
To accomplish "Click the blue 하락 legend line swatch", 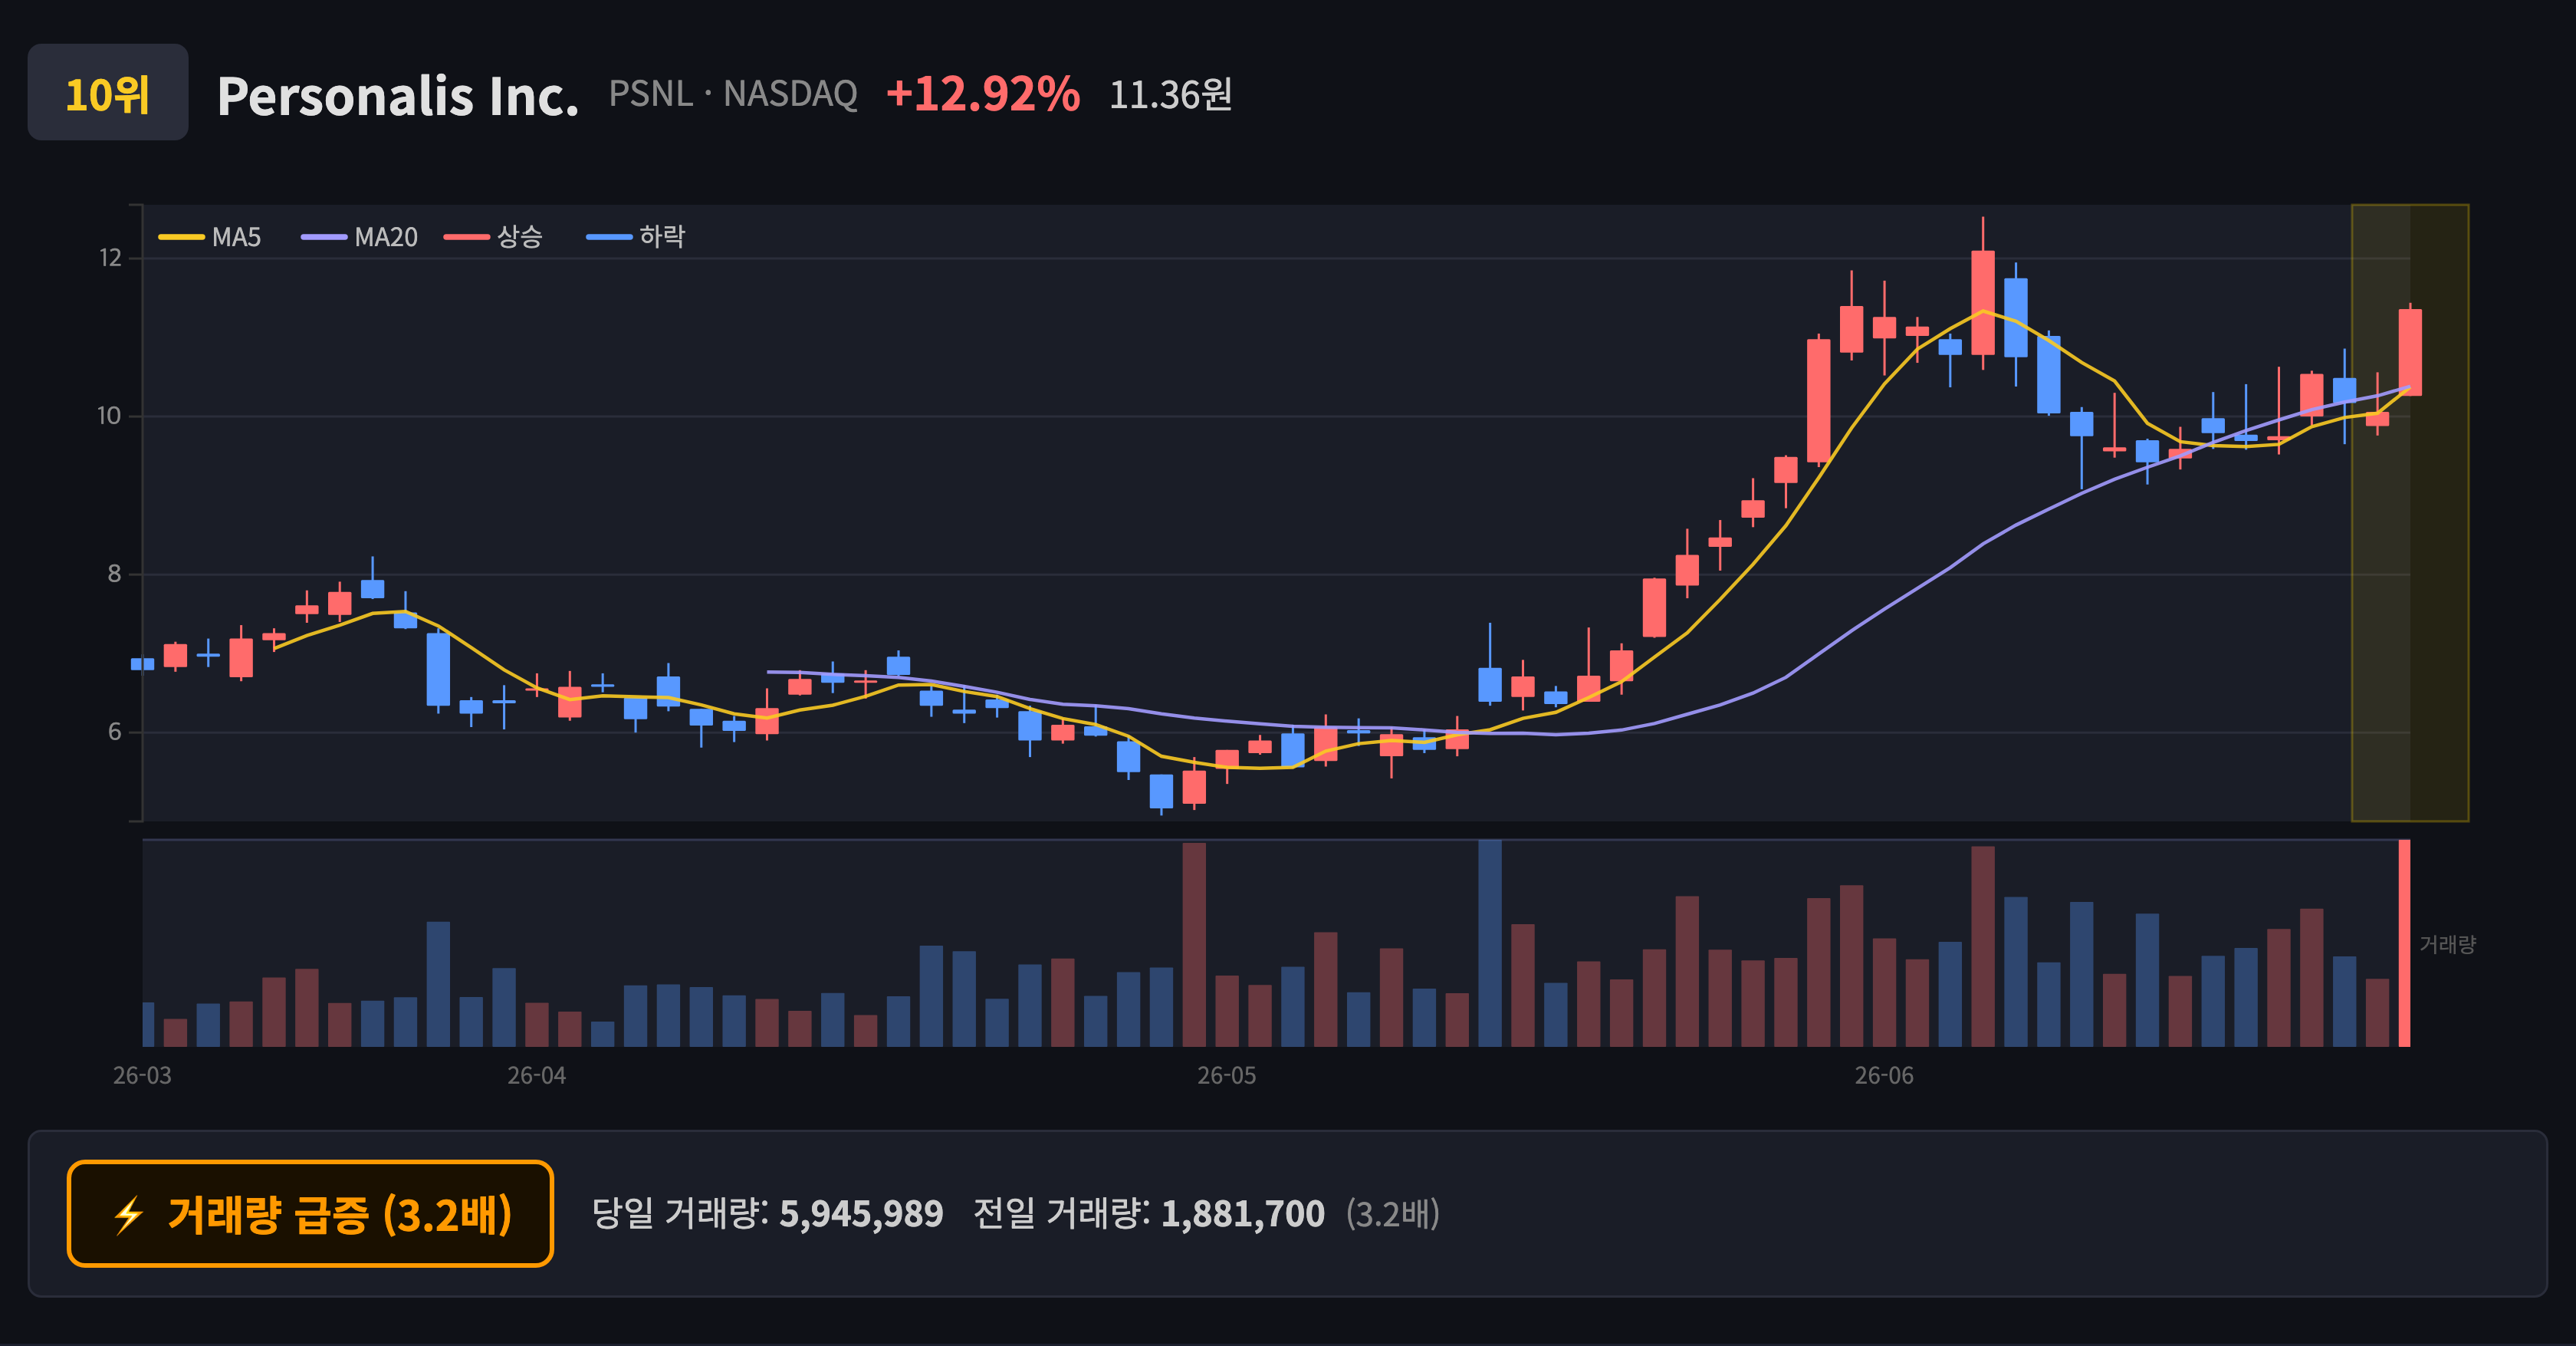I will (609, 237).
